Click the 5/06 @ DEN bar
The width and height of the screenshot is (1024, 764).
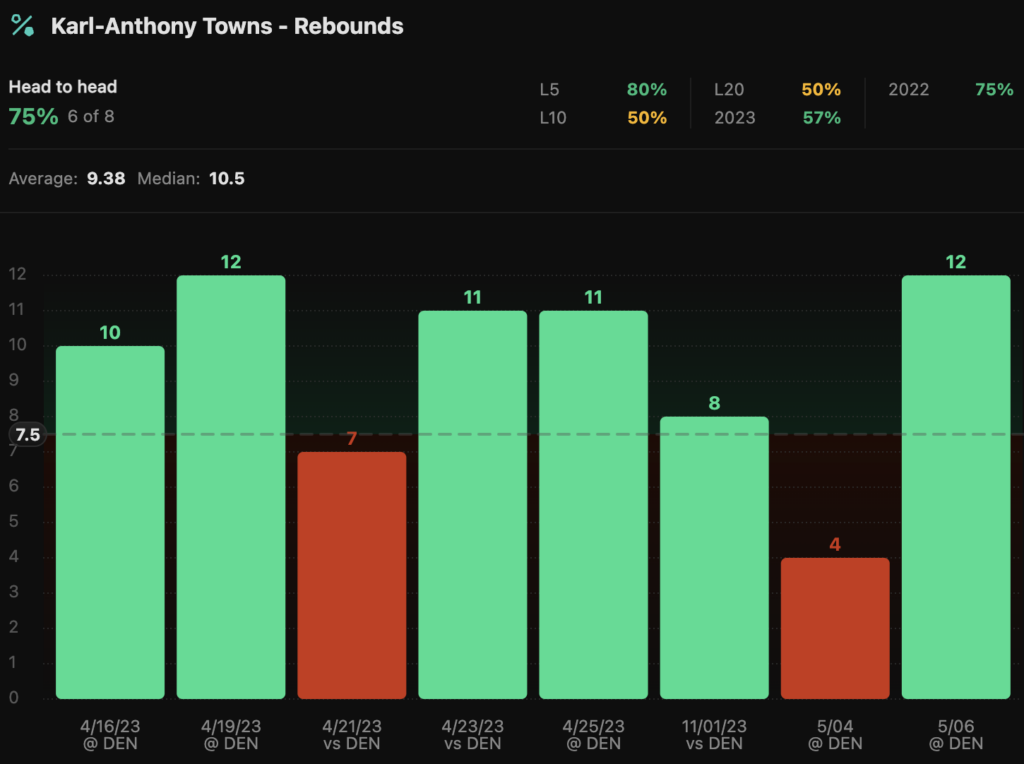tap(955, 487)
